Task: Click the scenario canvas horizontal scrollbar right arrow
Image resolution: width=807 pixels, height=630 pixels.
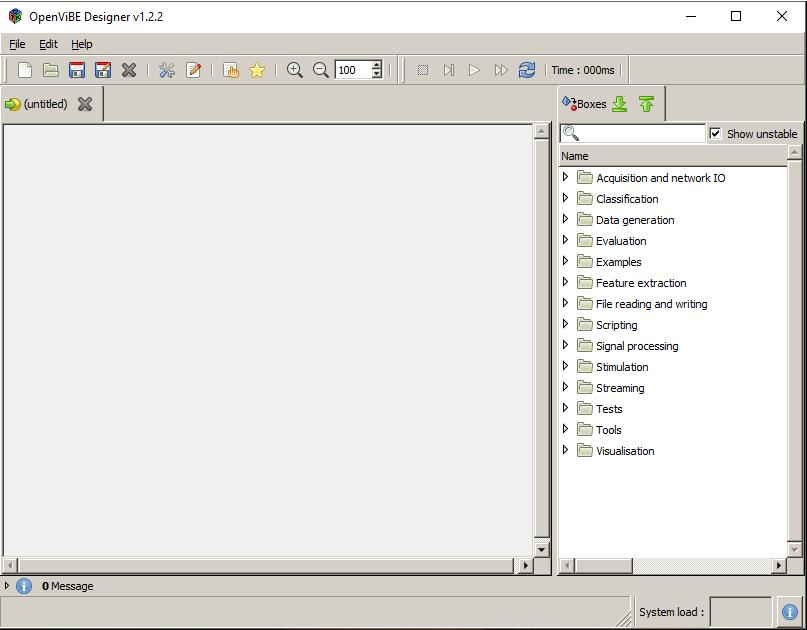Action: coord(525,566)
